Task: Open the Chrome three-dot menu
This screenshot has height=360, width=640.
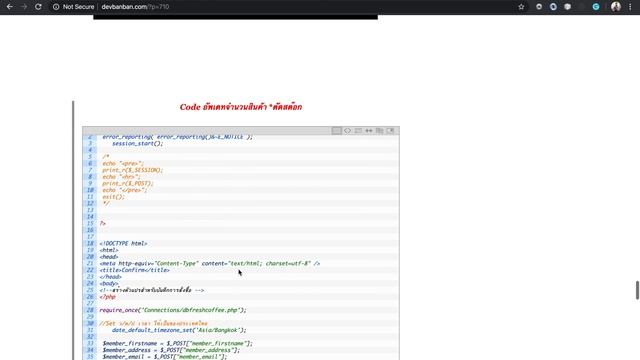Action: click(x=630, y=7)
